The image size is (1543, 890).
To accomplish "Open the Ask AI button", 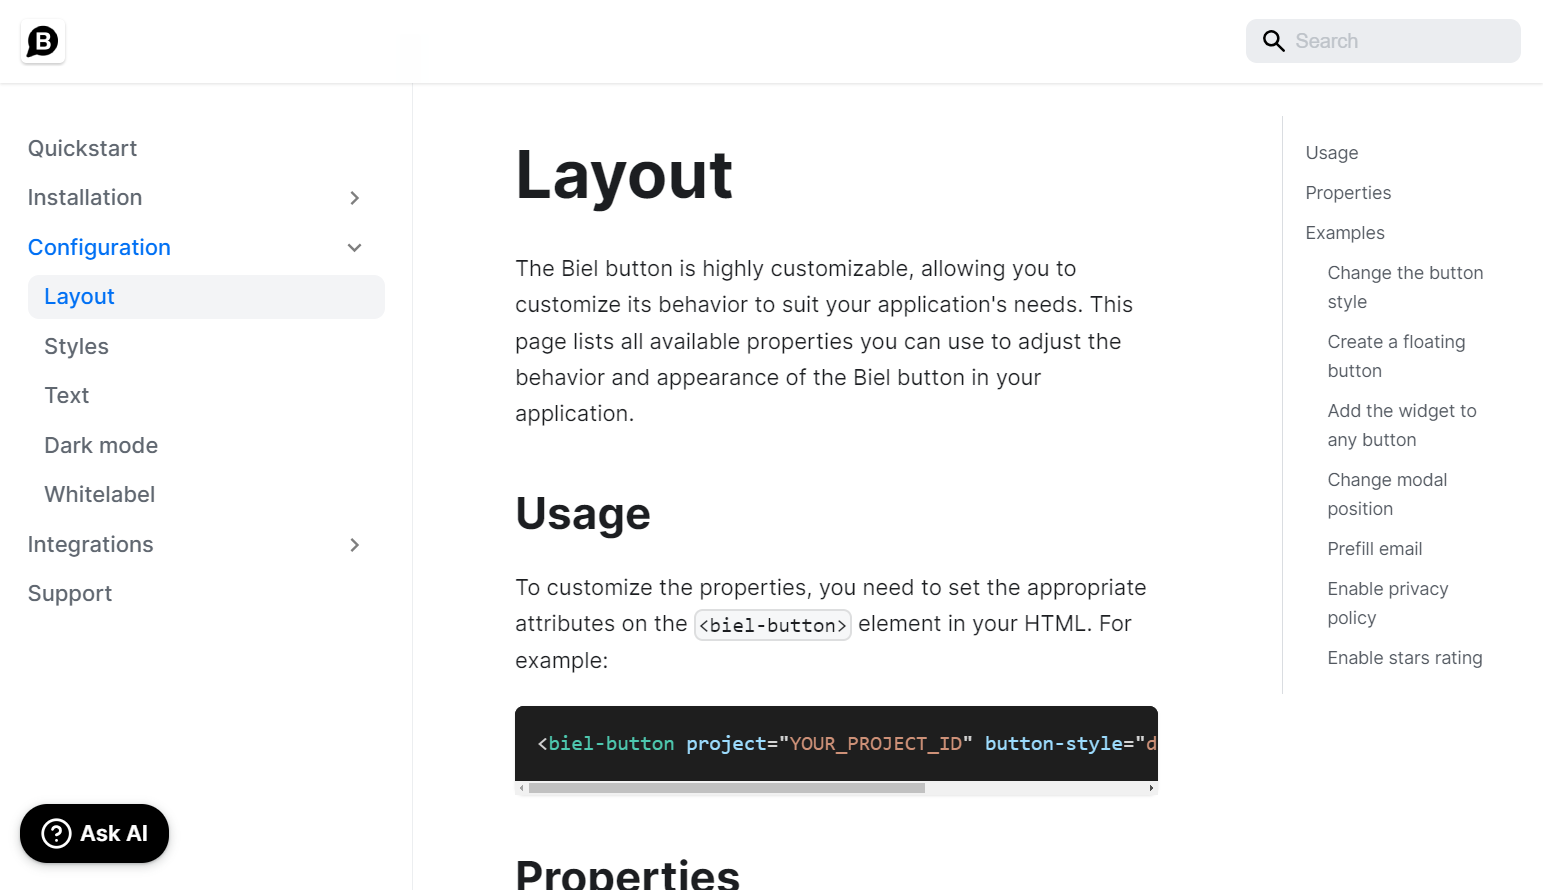I will click(94, 833).
